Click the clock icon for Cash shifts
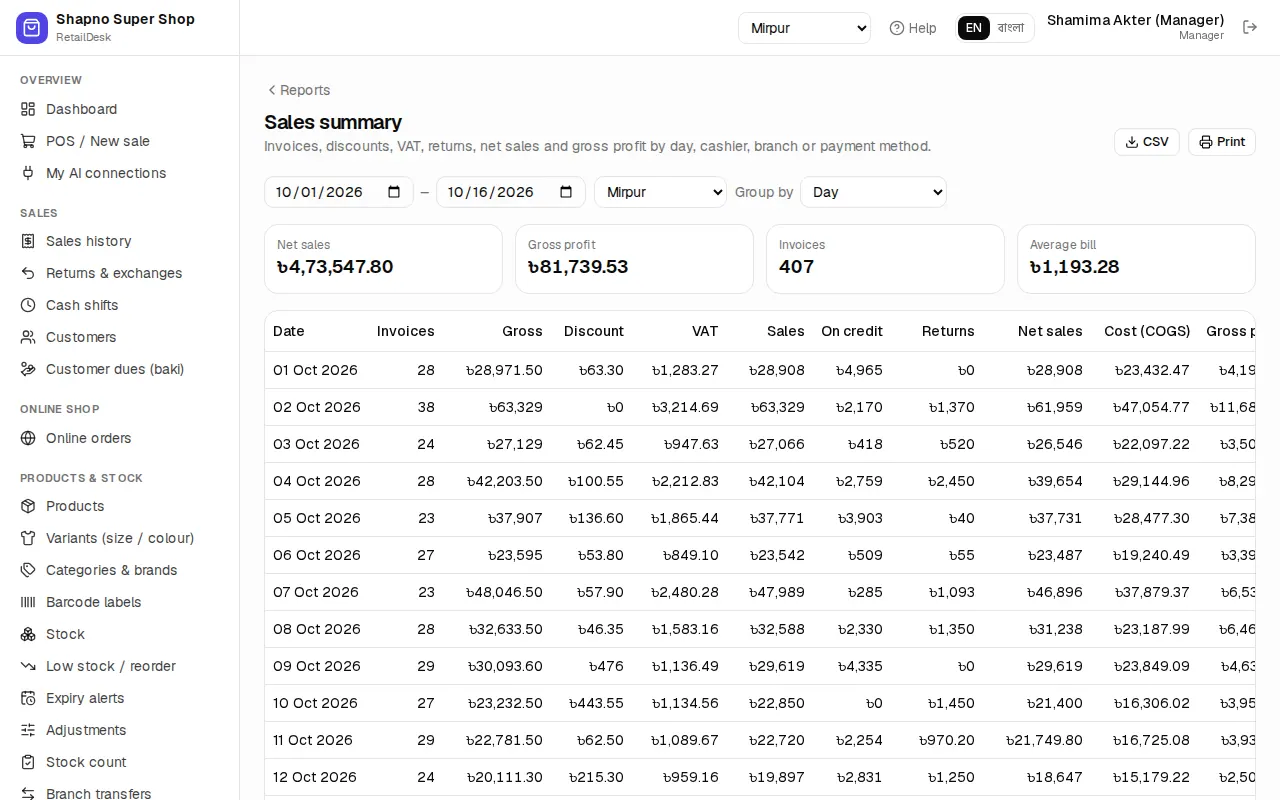1280x800 pixels. click(x=28, y=305)
